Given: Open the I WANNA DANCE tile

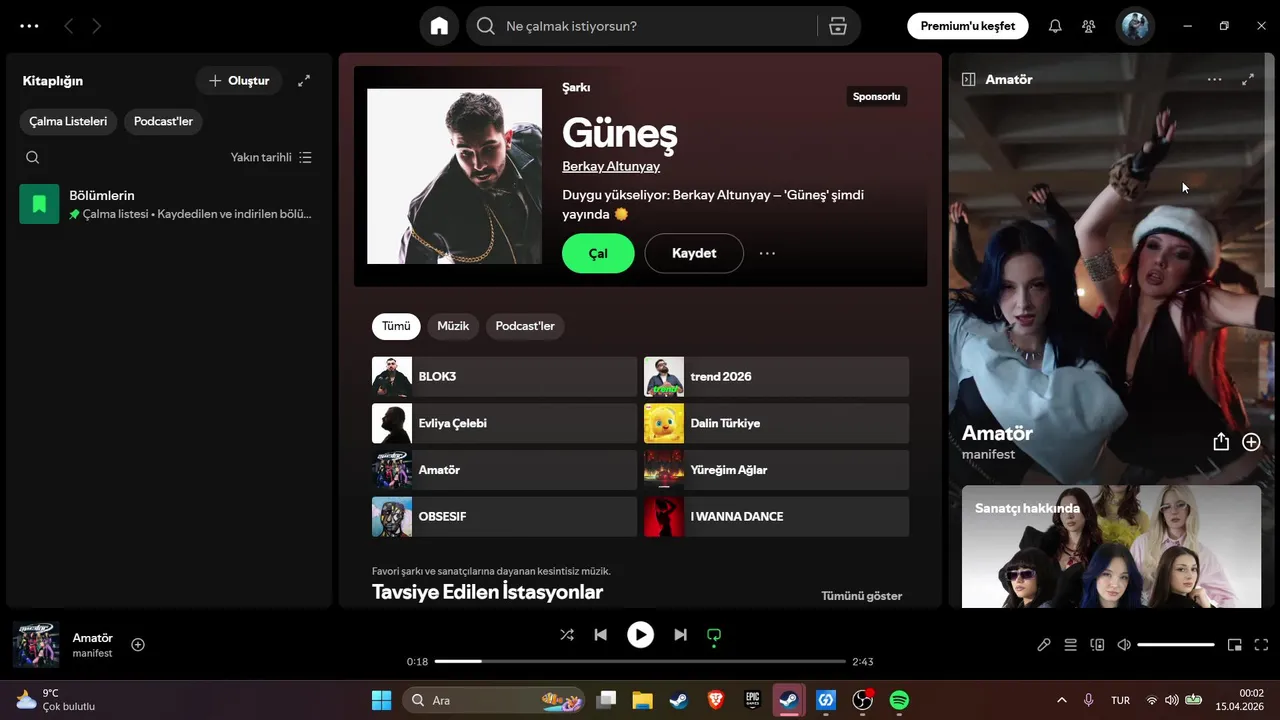Looking at the screenshot, I should tap(776, 517).
